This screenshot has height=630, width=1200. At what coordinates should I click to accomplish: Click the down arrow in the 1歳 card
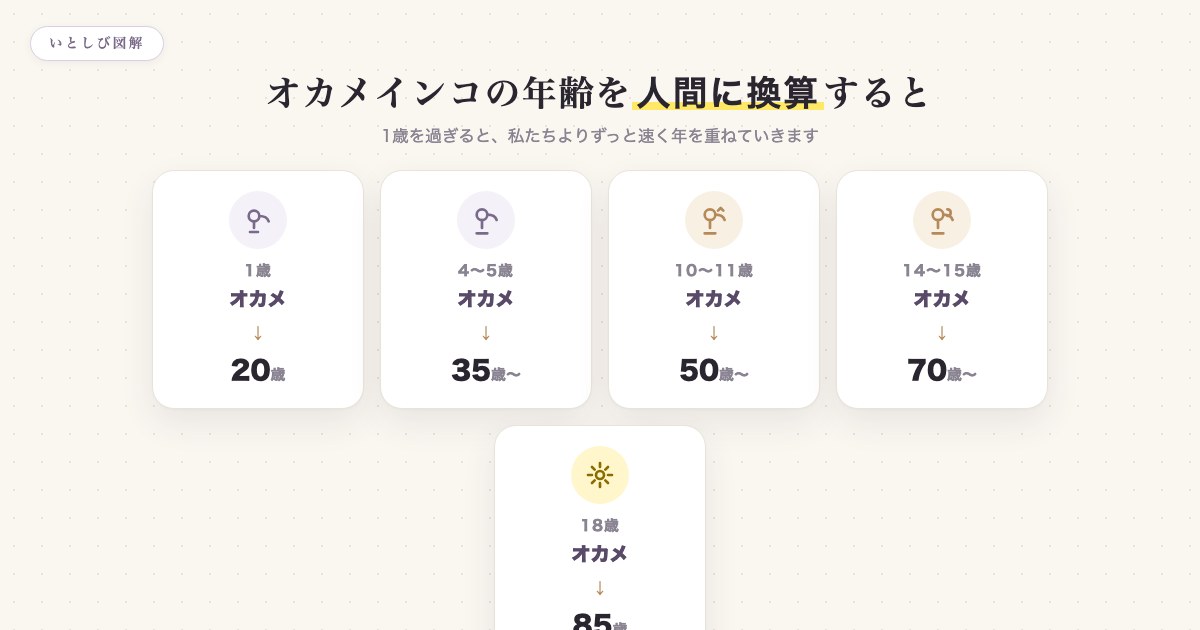click(x=258, y=333)
